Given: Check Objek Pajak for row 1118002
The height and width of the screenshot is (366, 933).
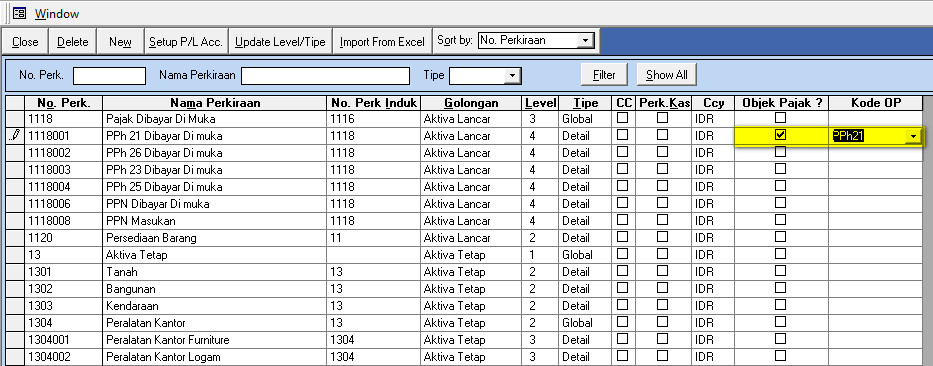Looking at the screenshot, I should 781,152.
